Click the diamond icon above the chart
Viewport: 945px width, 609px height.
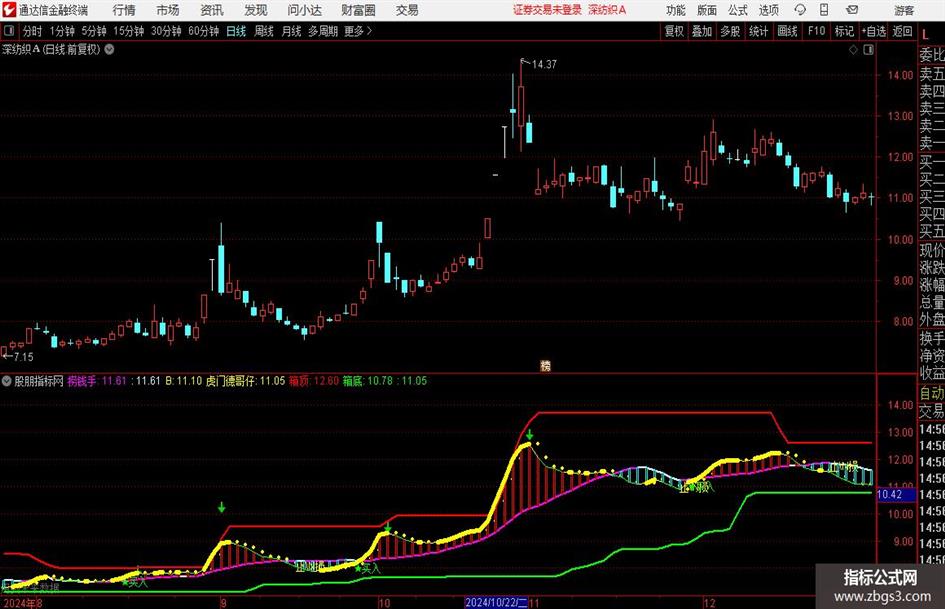pyautogui.click(x=853, y=50)
